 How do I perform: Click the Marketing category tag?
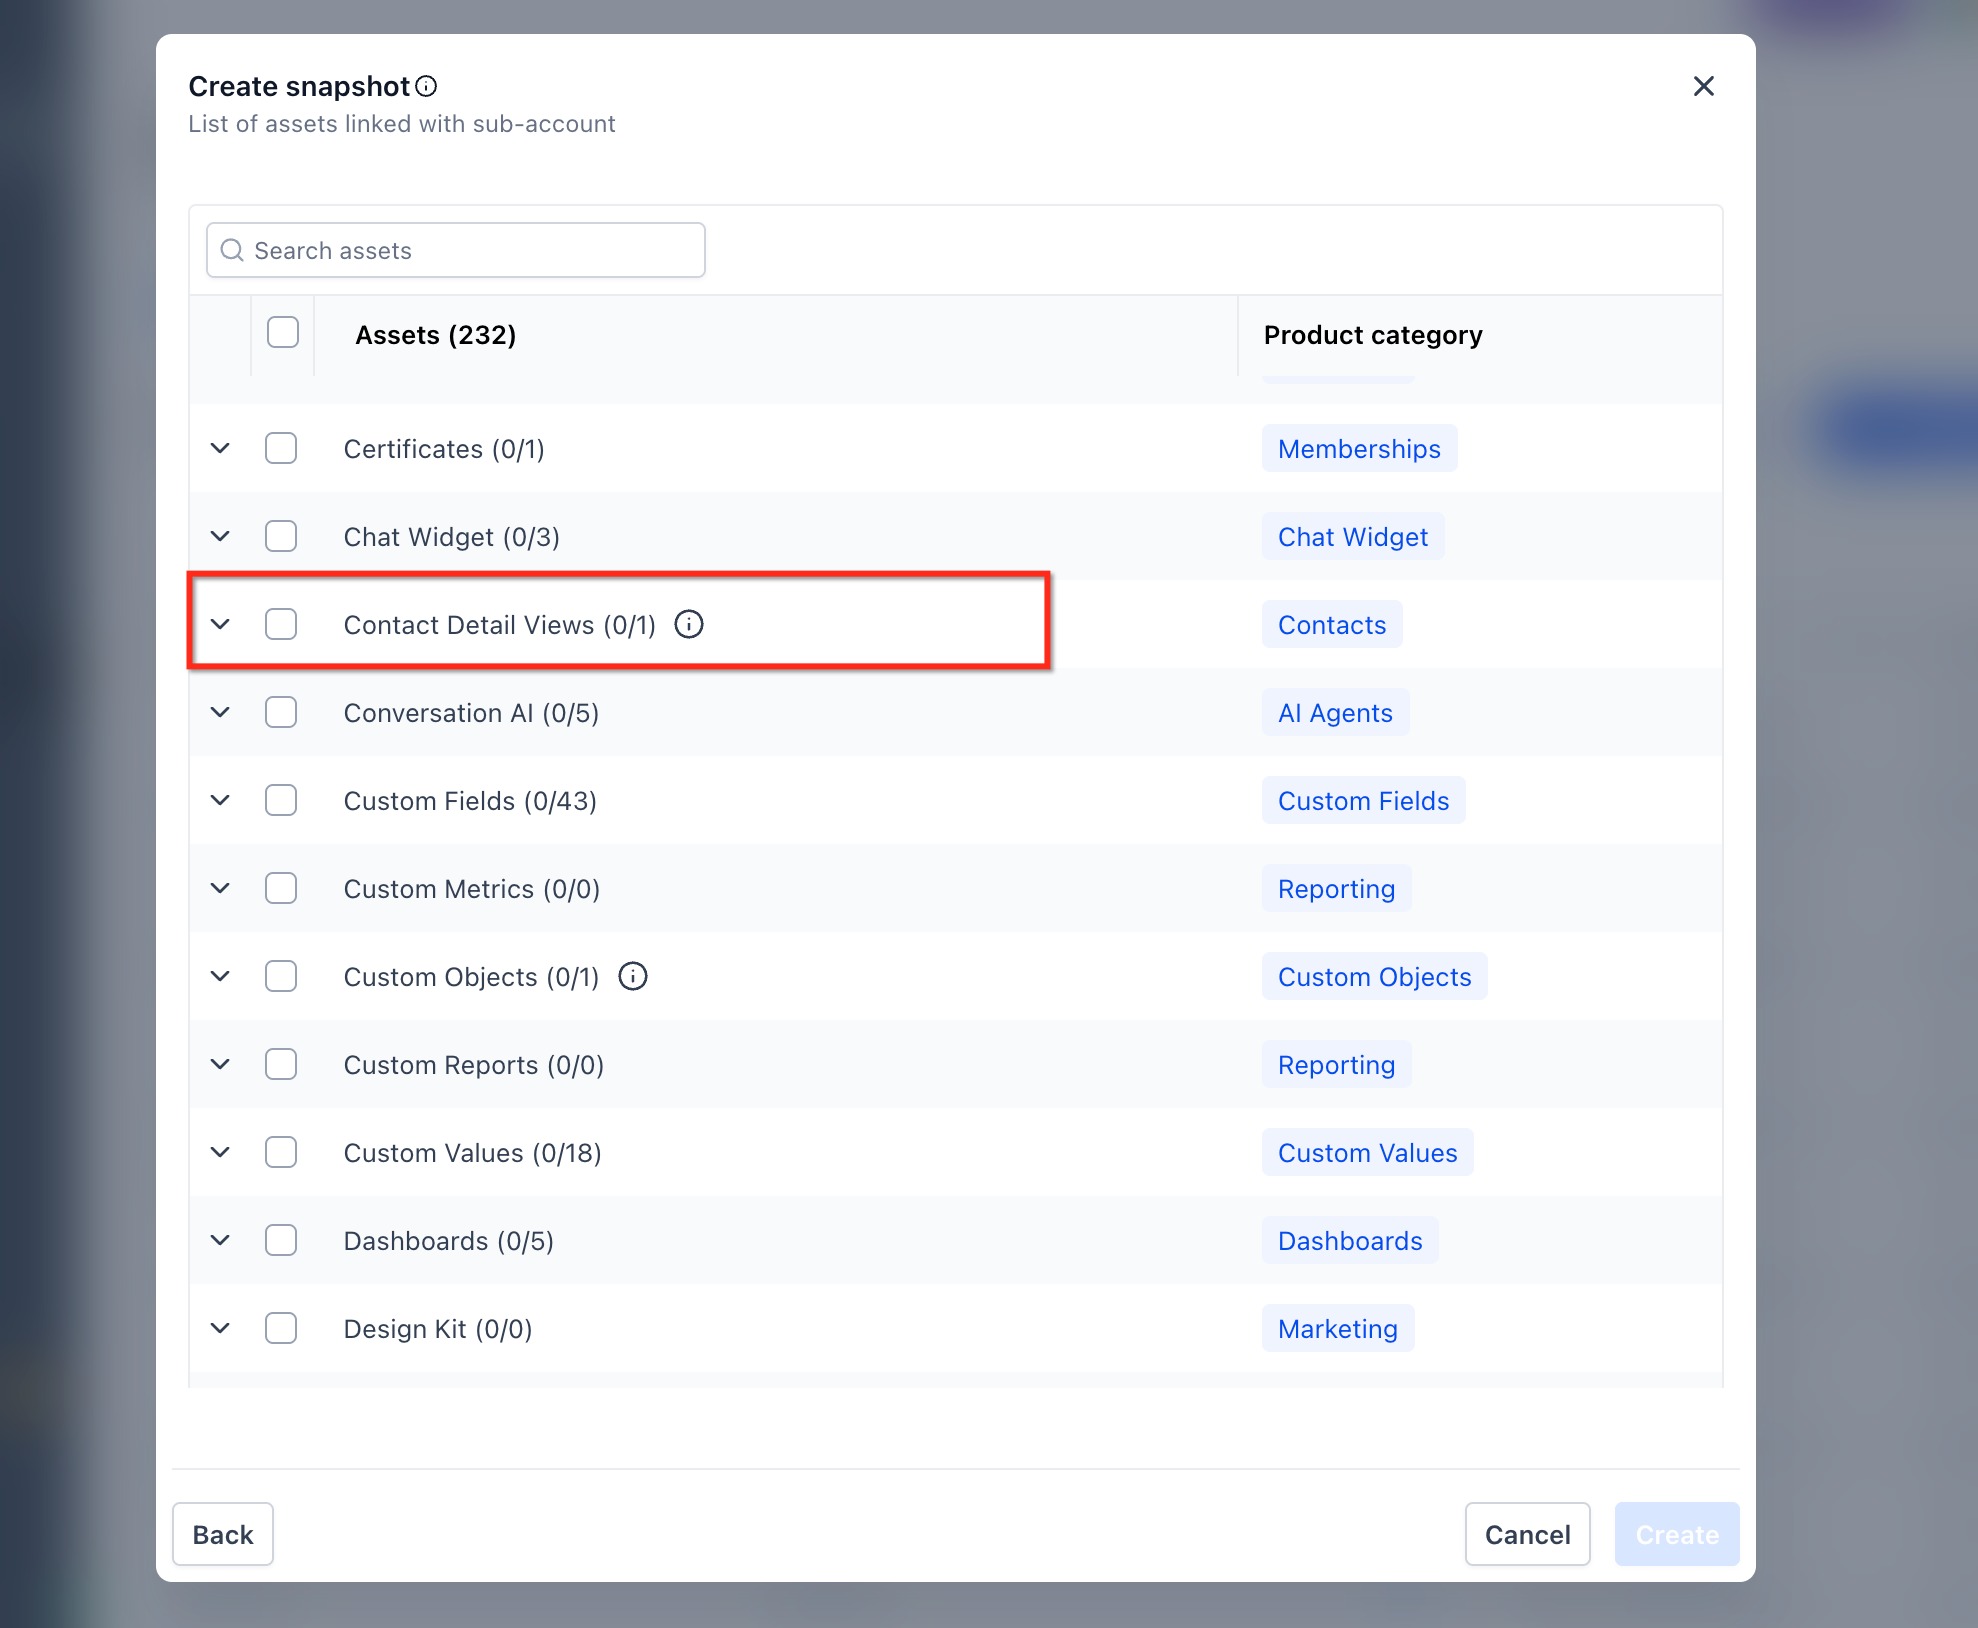1338,1328
